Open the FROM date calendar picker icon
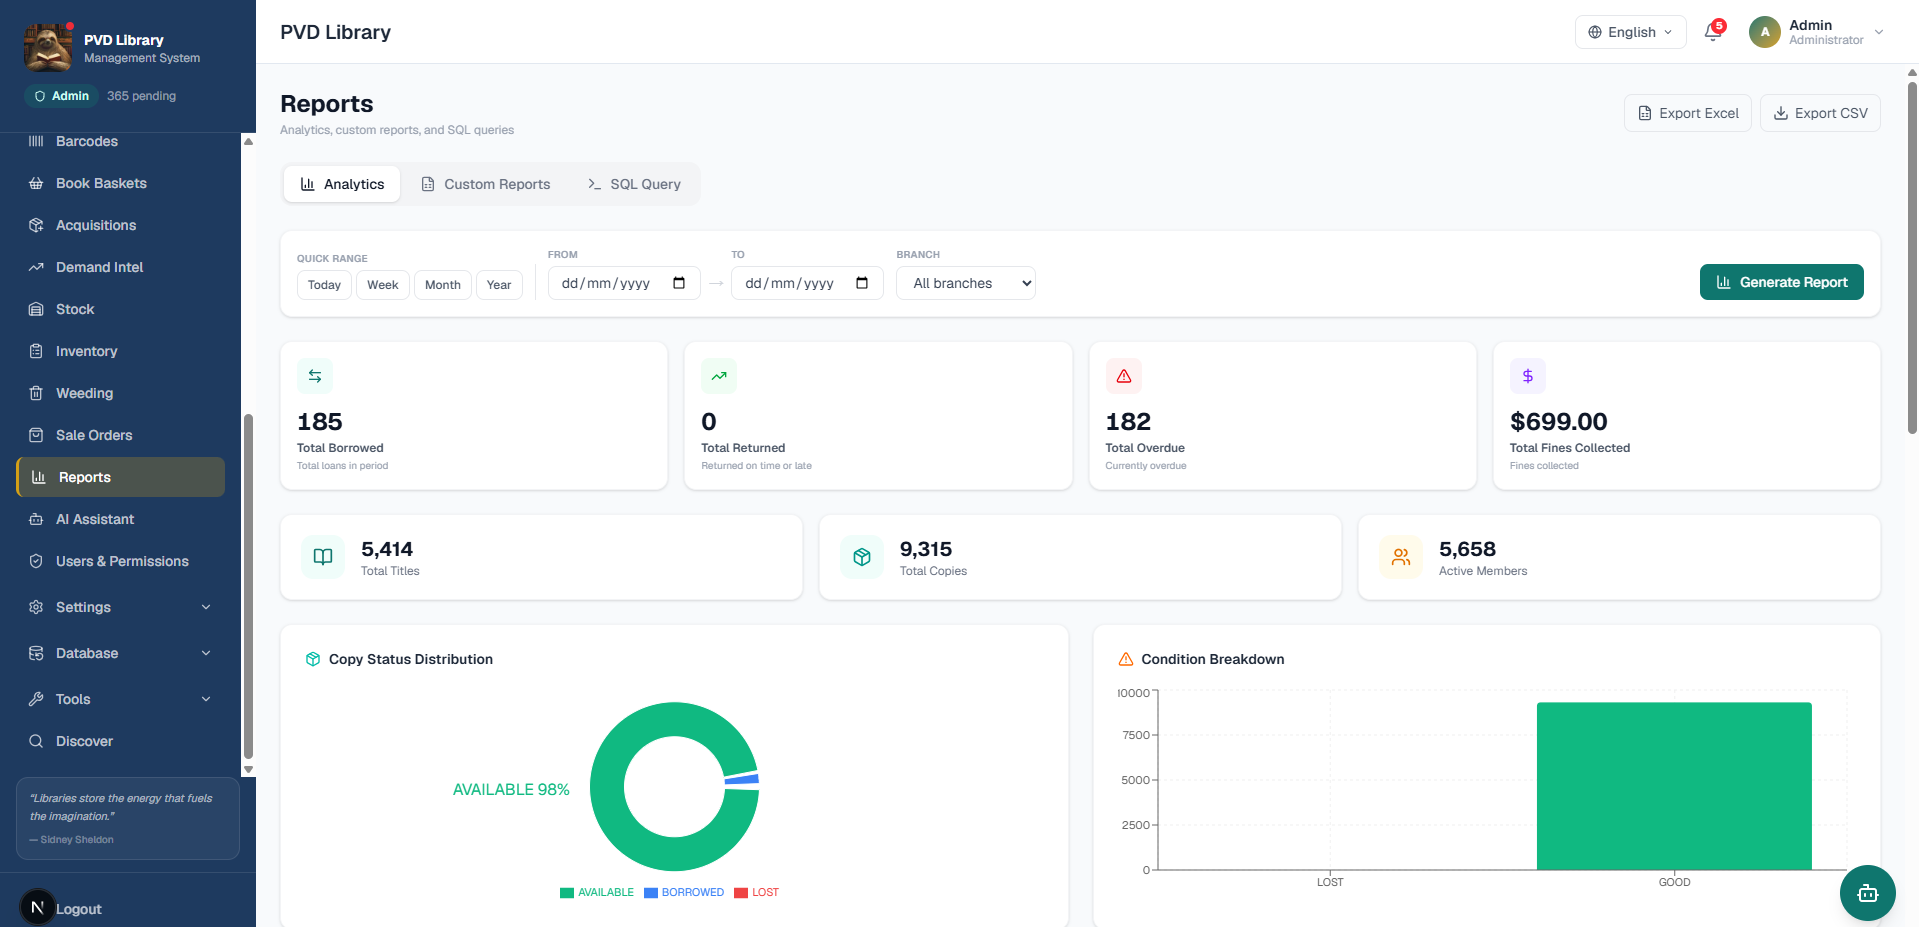 (679, 283)
